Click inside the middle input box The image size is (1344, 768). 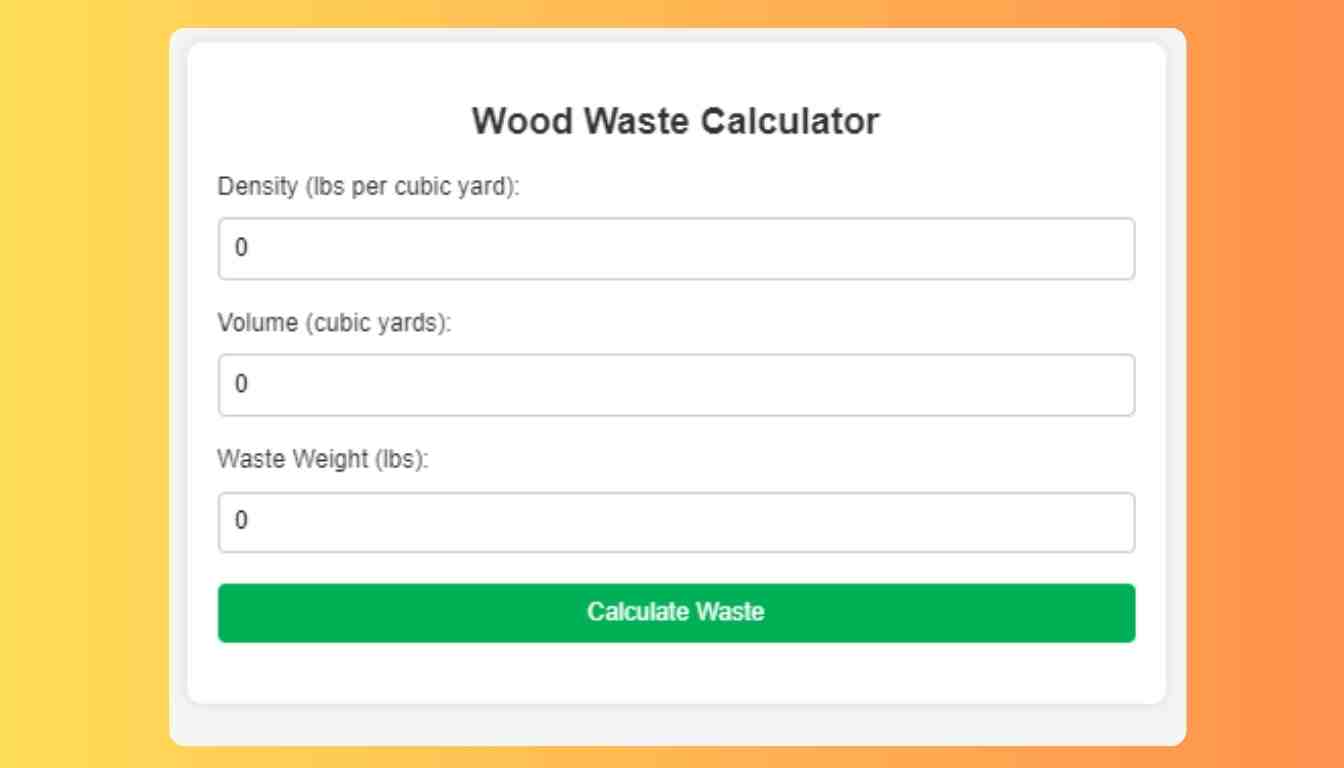(675, 384)
